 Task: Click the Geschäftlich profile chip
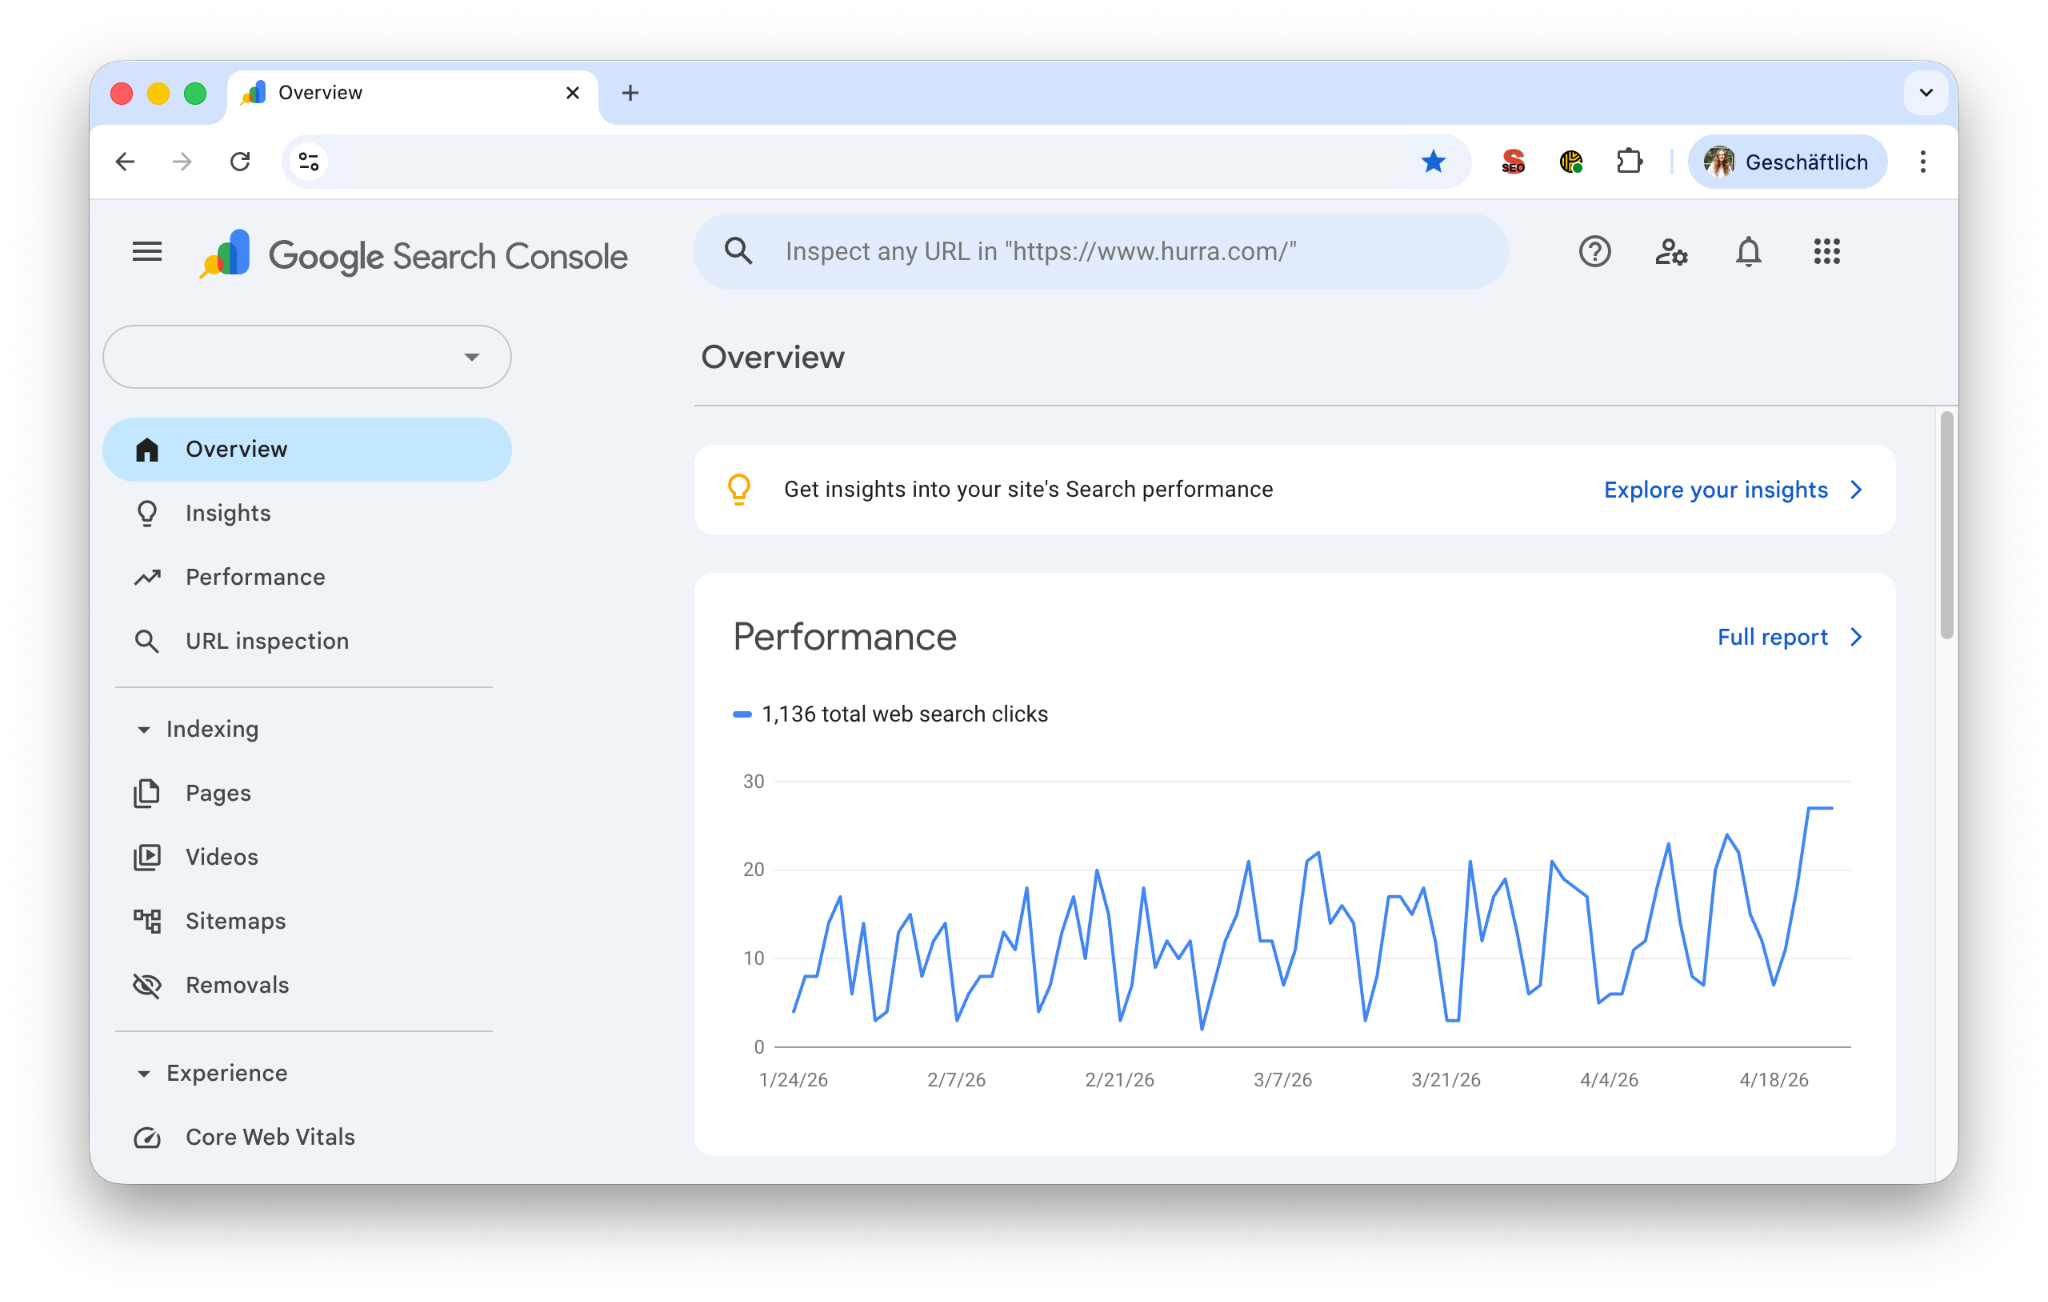tap(1786, 161)
